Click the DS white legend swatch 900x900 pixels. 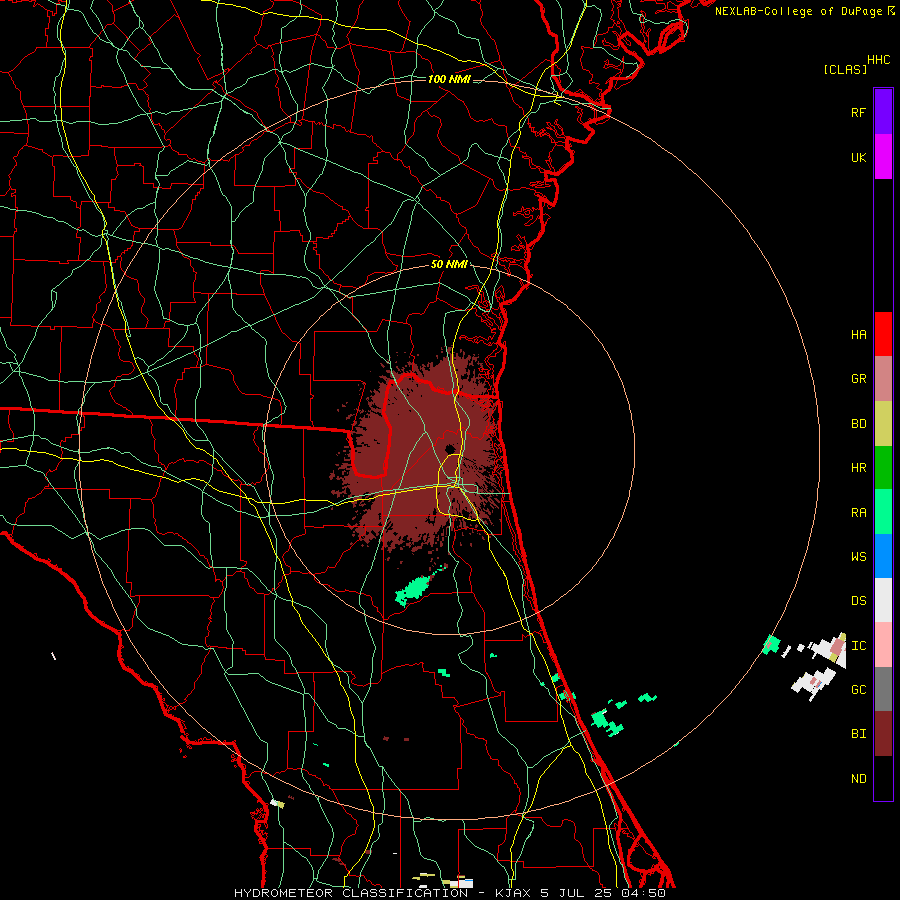click(883, 600)
